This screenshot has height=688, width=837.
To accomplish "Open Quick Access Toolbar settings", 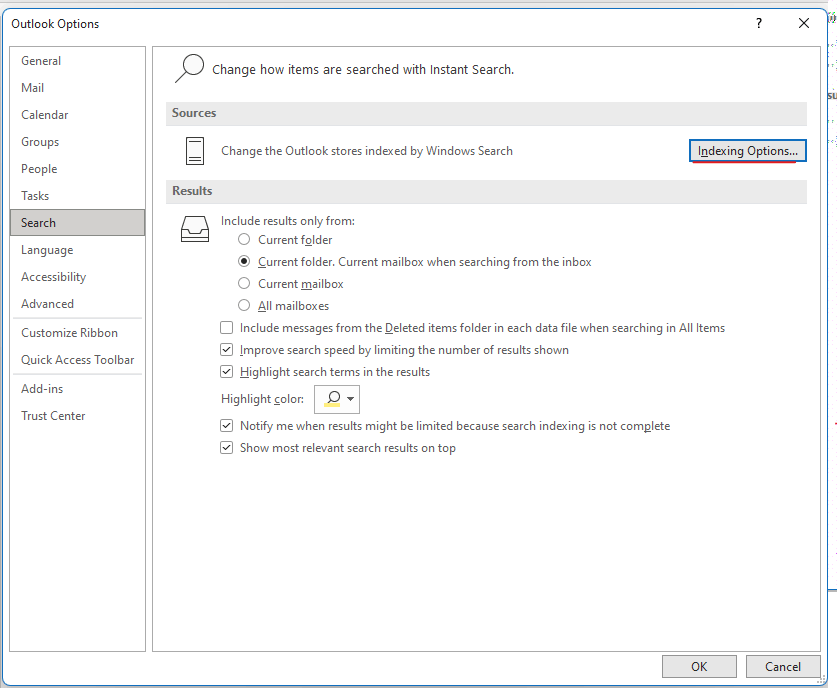I will [77, 360].
